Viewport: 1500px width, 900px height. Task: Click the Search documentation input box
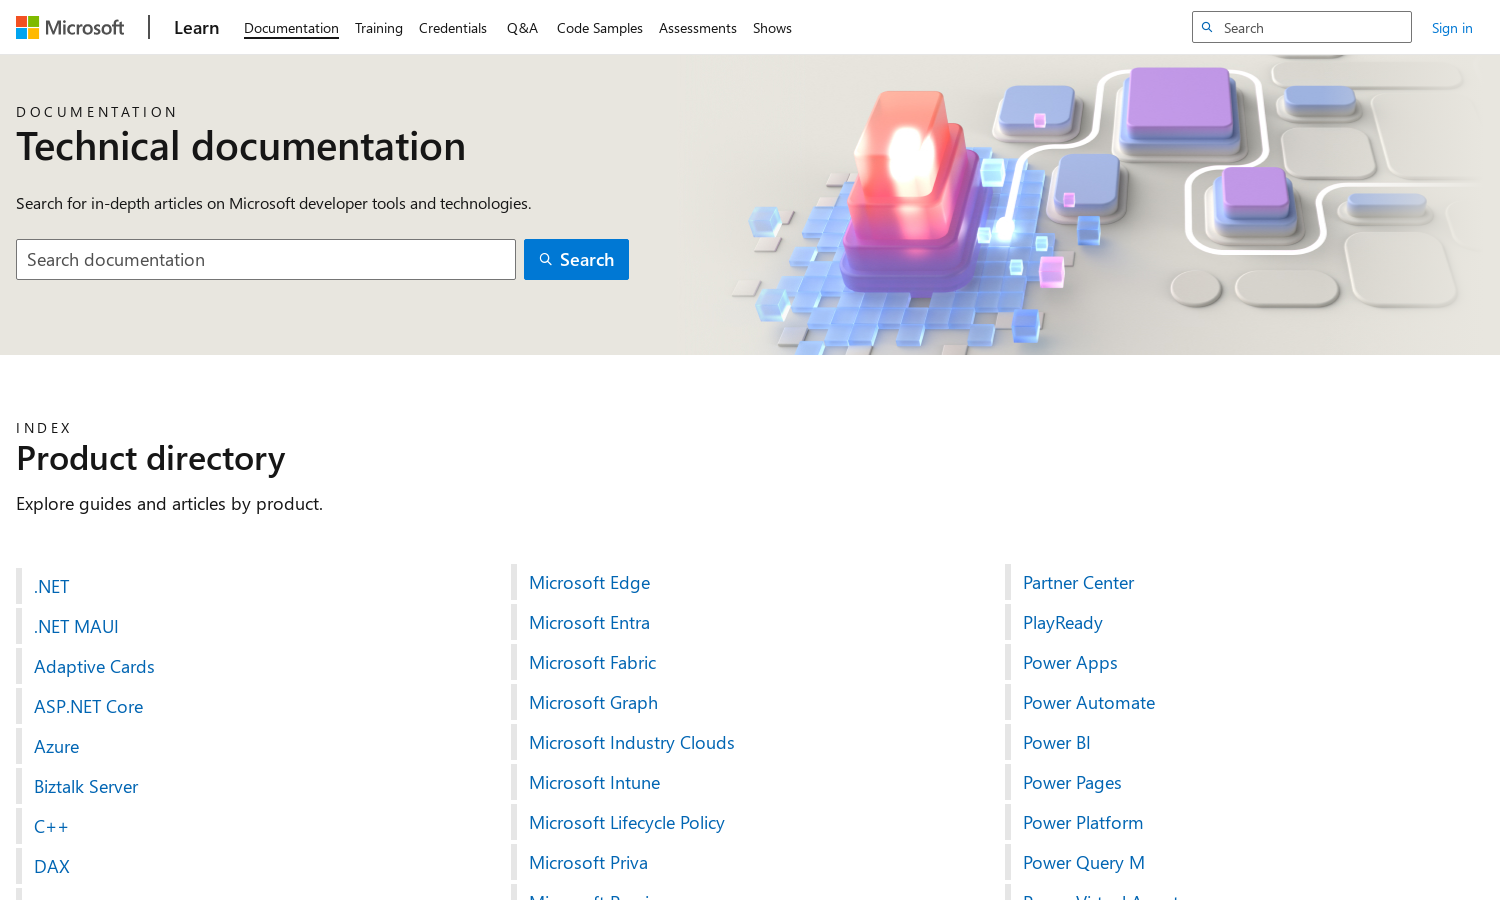point(266,260)
